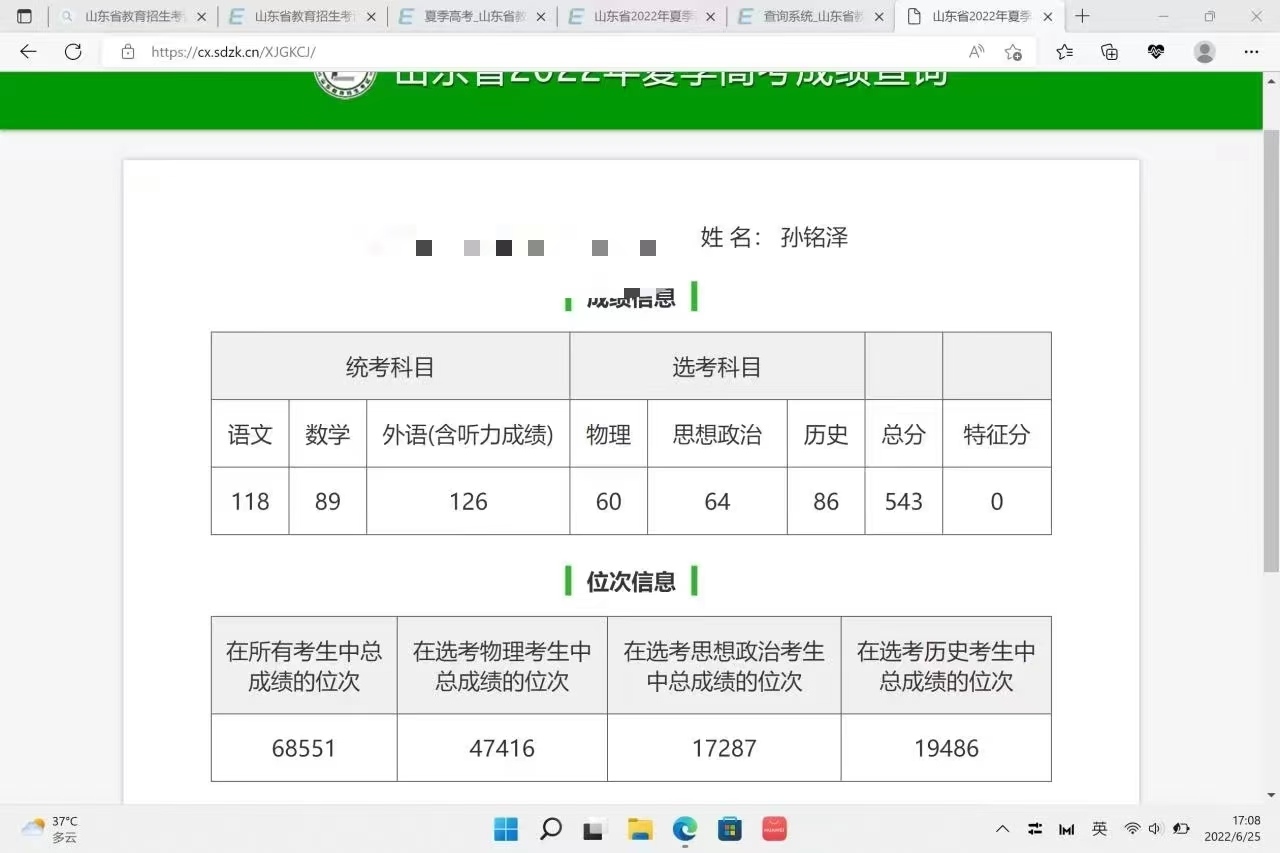Refresh the current page
Screen dimensions: 1280x853
[73, 52]
